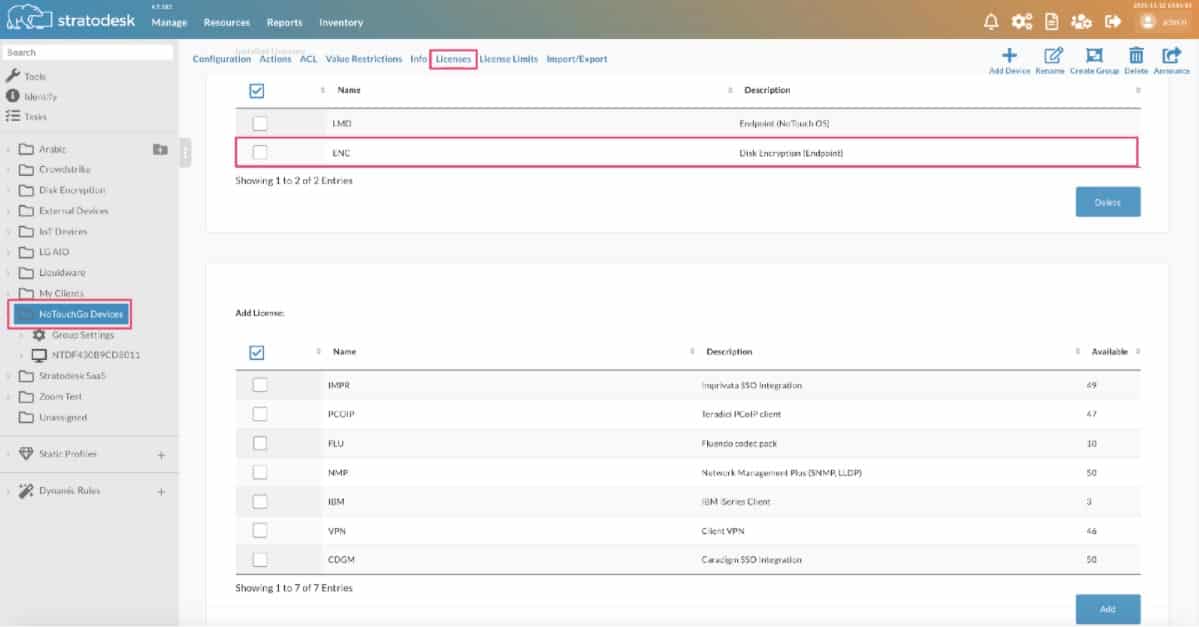Click the sidebar collapse handle
The image size is (1199, 627).
point(185,153)
